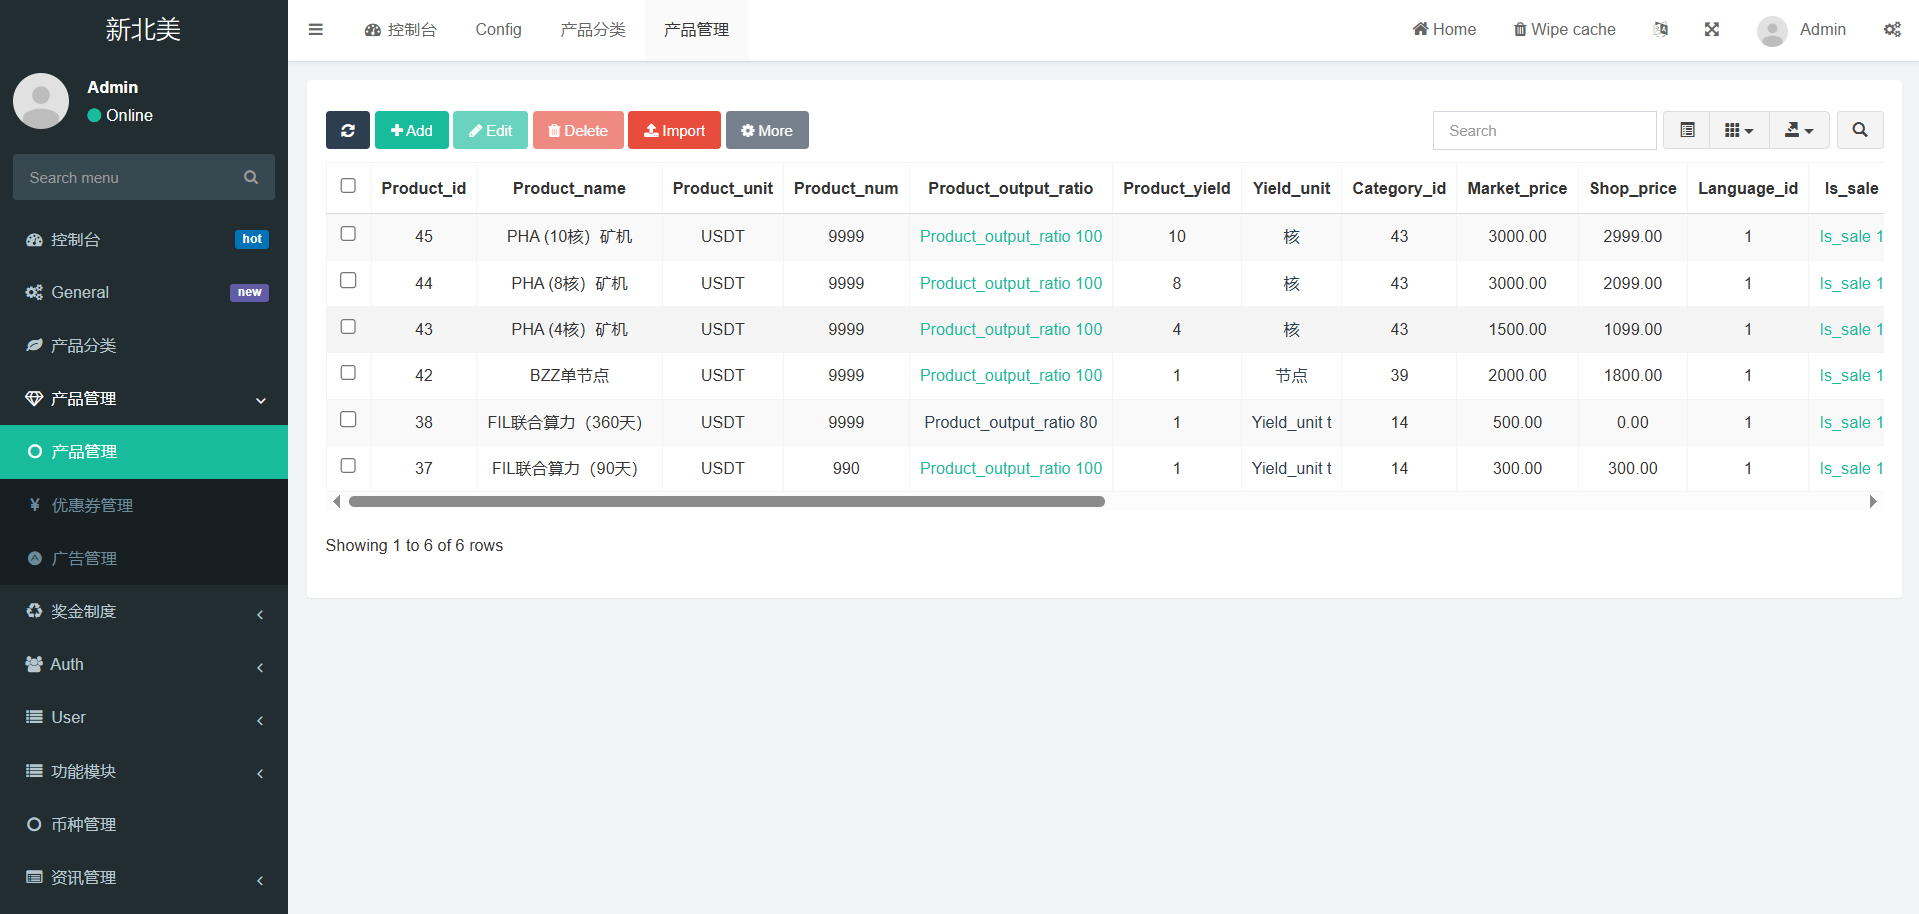Toggle the sidebar hamburger menu icon
This screenshot has width=1919, height=914.
click(316, 29)
